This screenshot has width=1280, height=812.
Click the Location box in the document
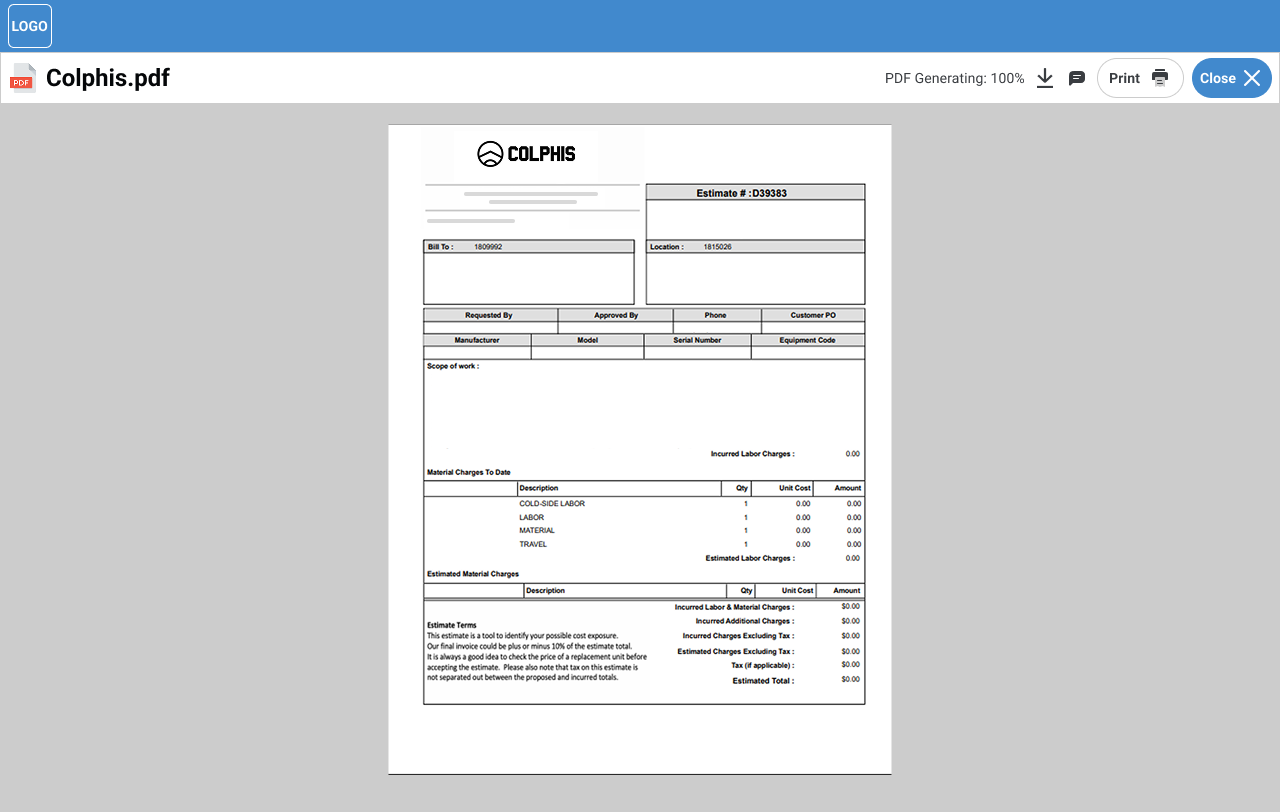click(x=755, y=272)
